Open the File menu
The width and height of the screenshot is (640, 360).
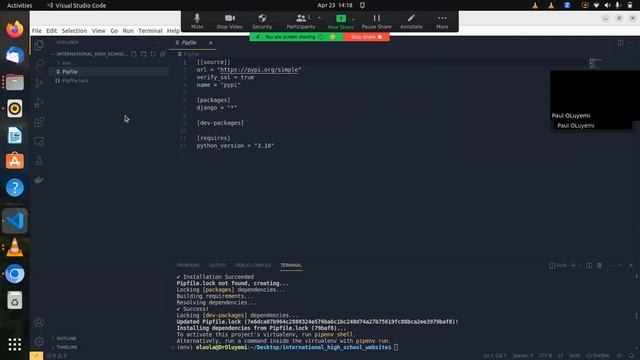[x=37, y=31]
